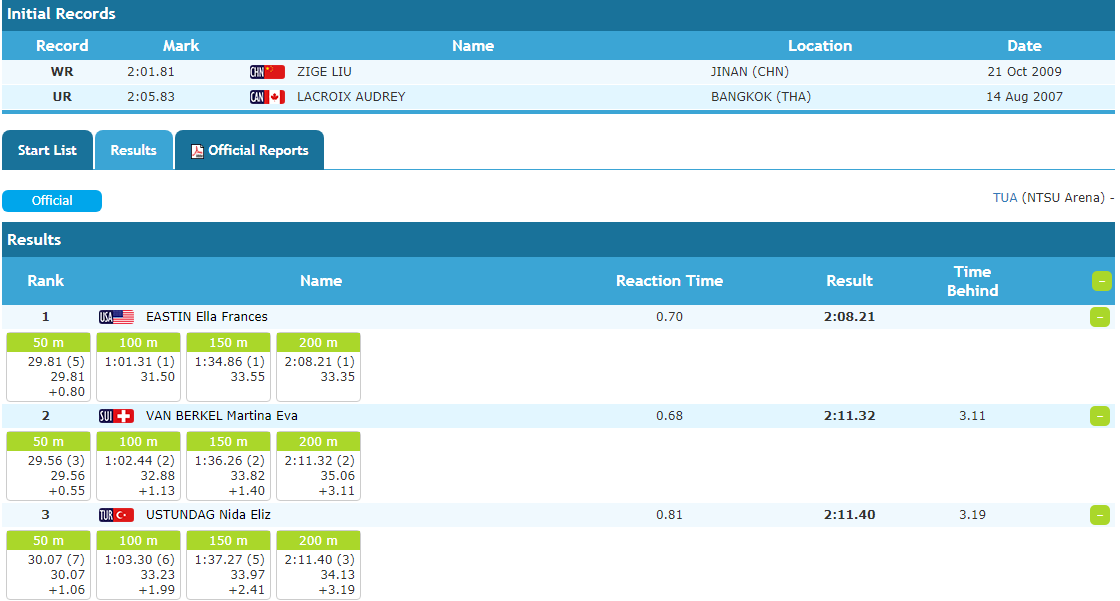Collapse split times for Van Berkel Martina Eva

1100,416
